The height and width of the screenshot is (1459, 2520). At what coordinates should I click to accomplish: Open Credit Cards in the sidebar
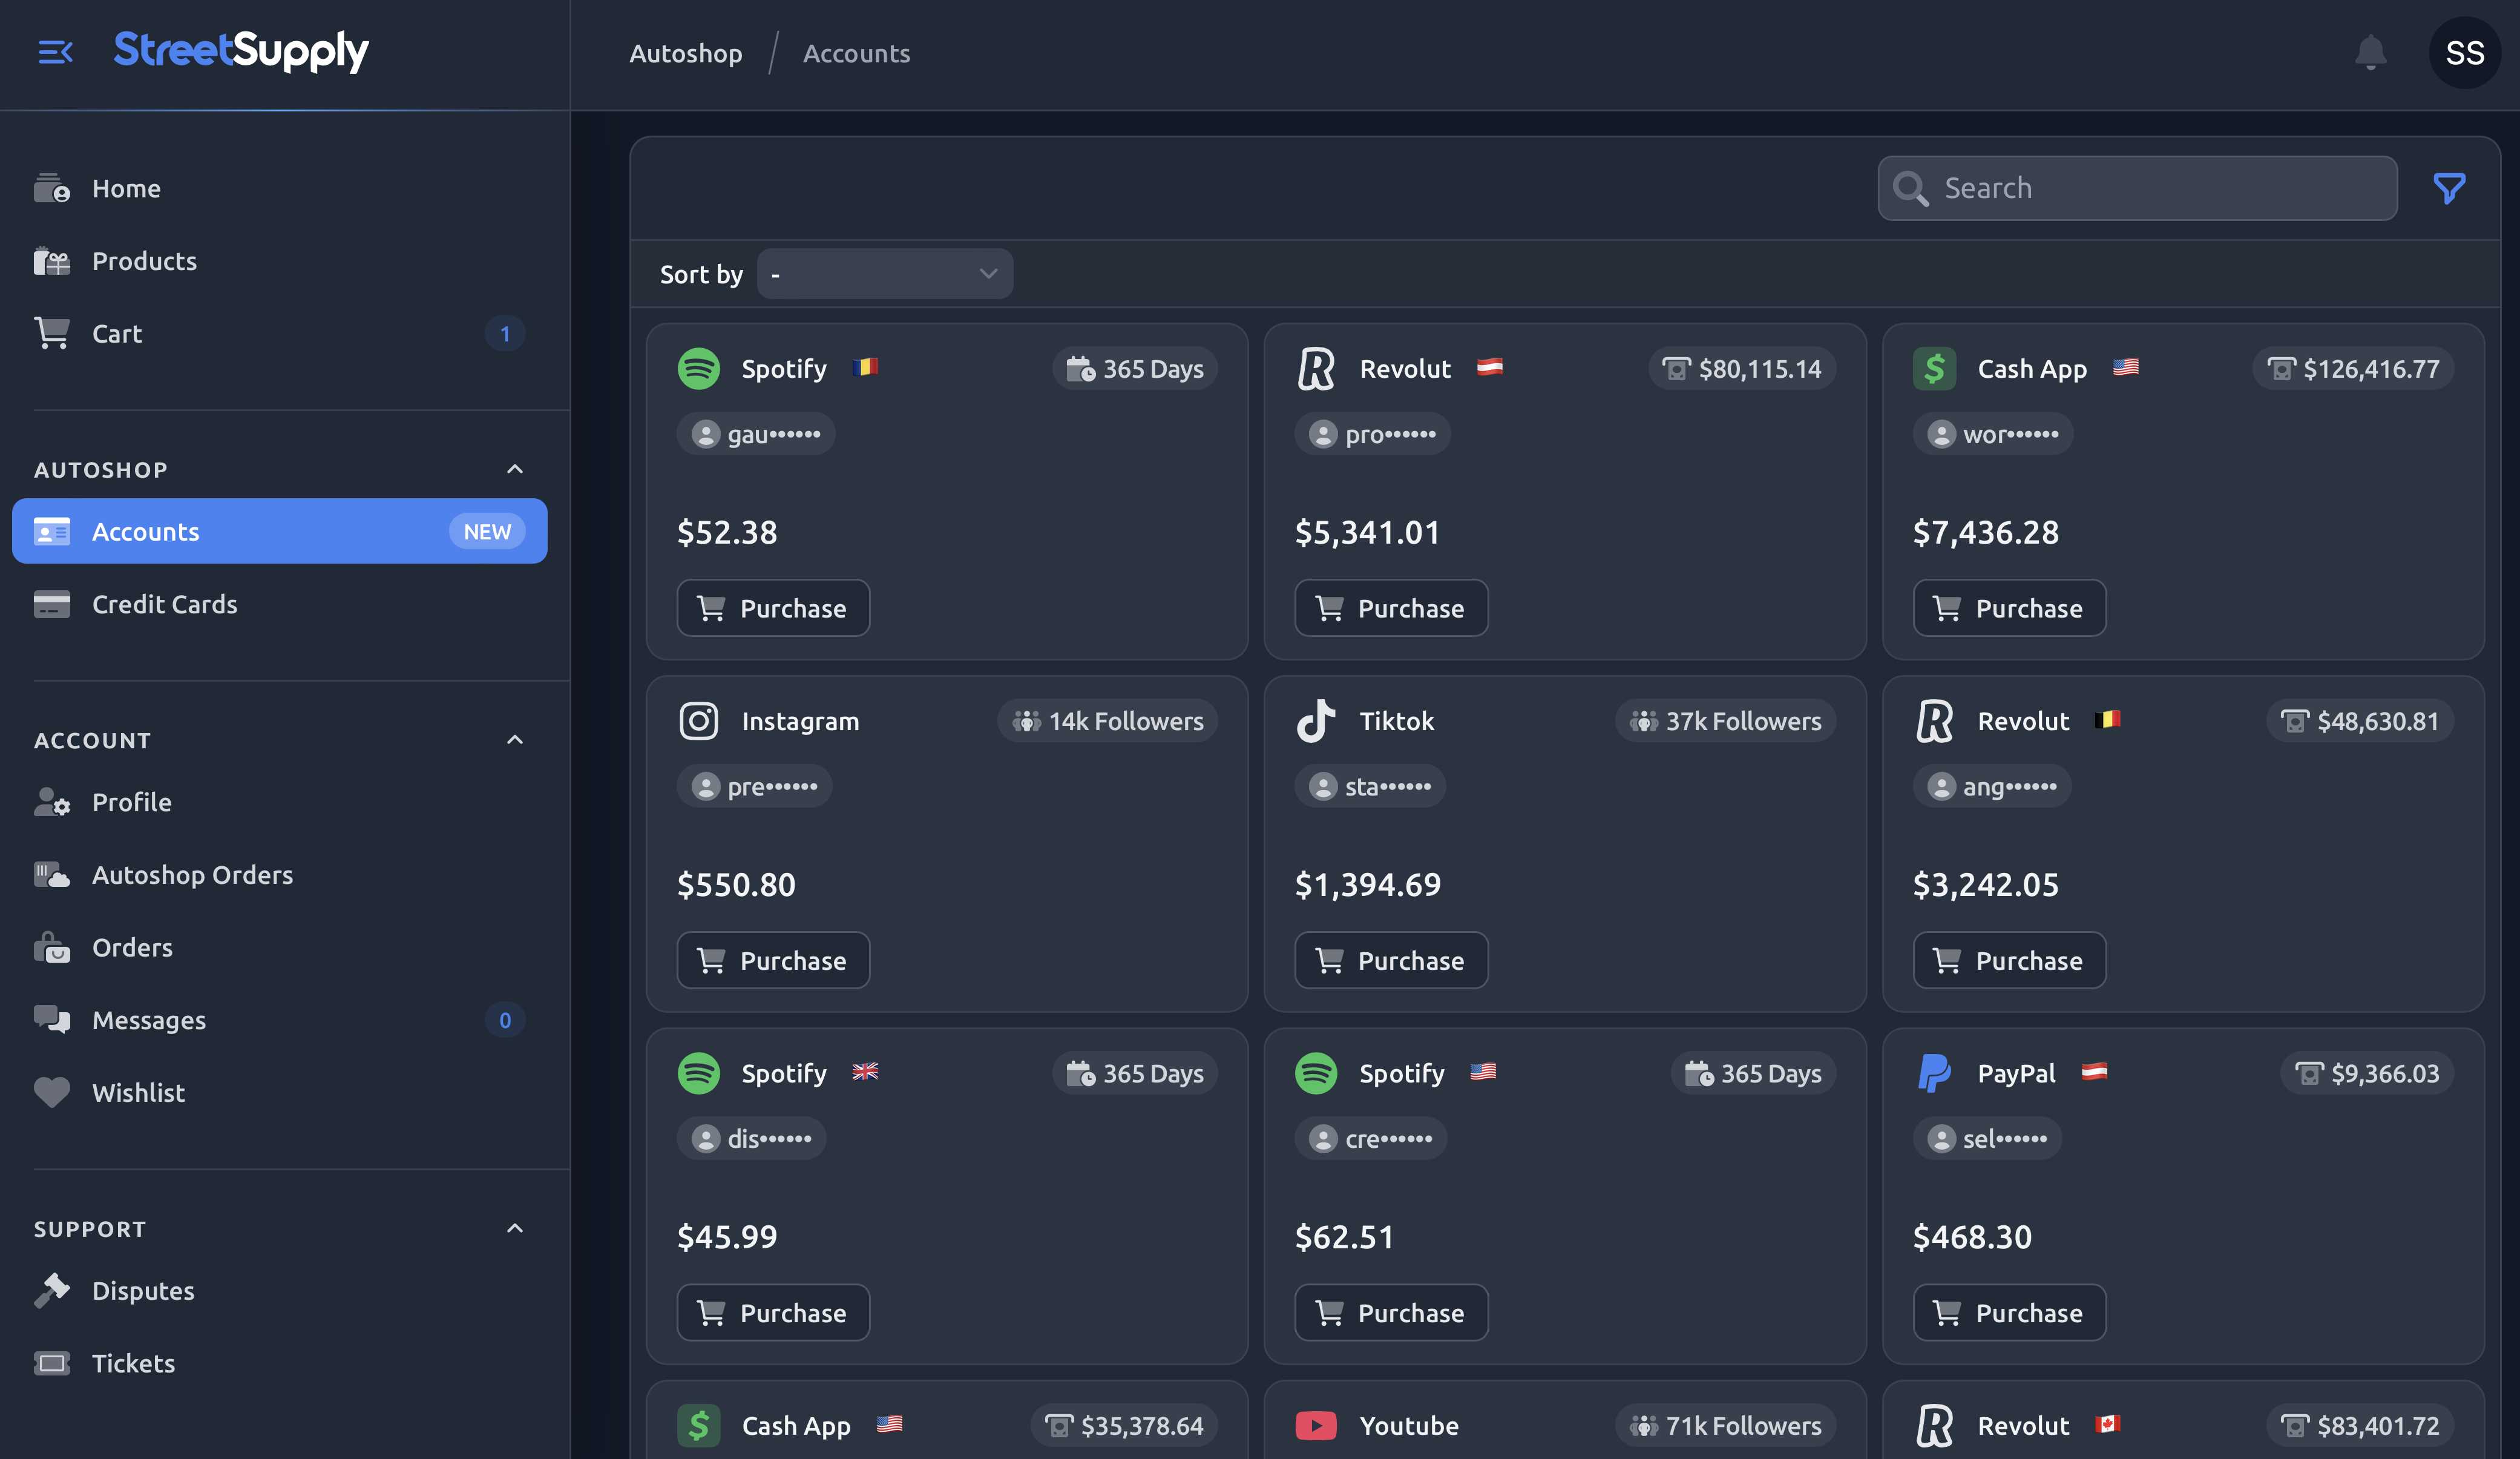pyautogui.click(x=280, y=604)
